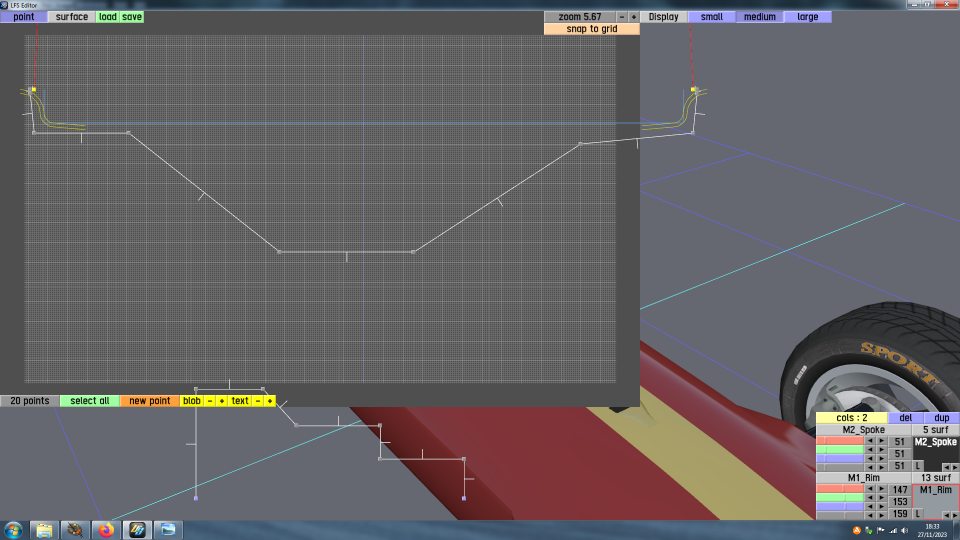
Task: Switch to point editing mode
Action: [23, 17]
